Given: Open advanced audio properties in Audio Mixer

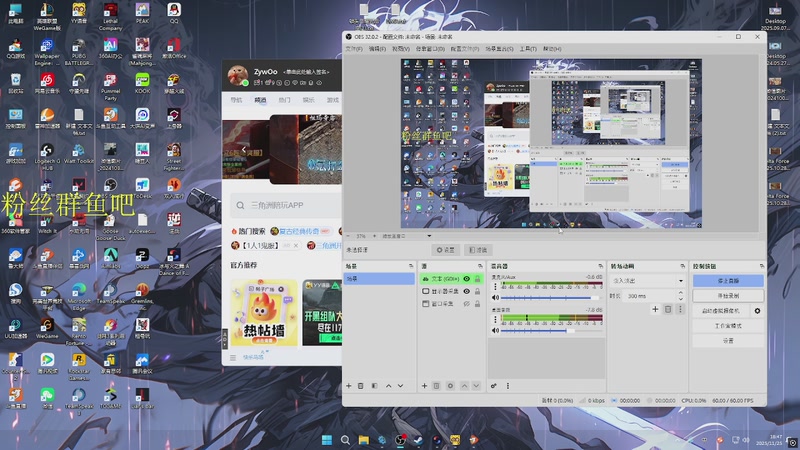Looking at the screenshot, I should tap(493, 386).
